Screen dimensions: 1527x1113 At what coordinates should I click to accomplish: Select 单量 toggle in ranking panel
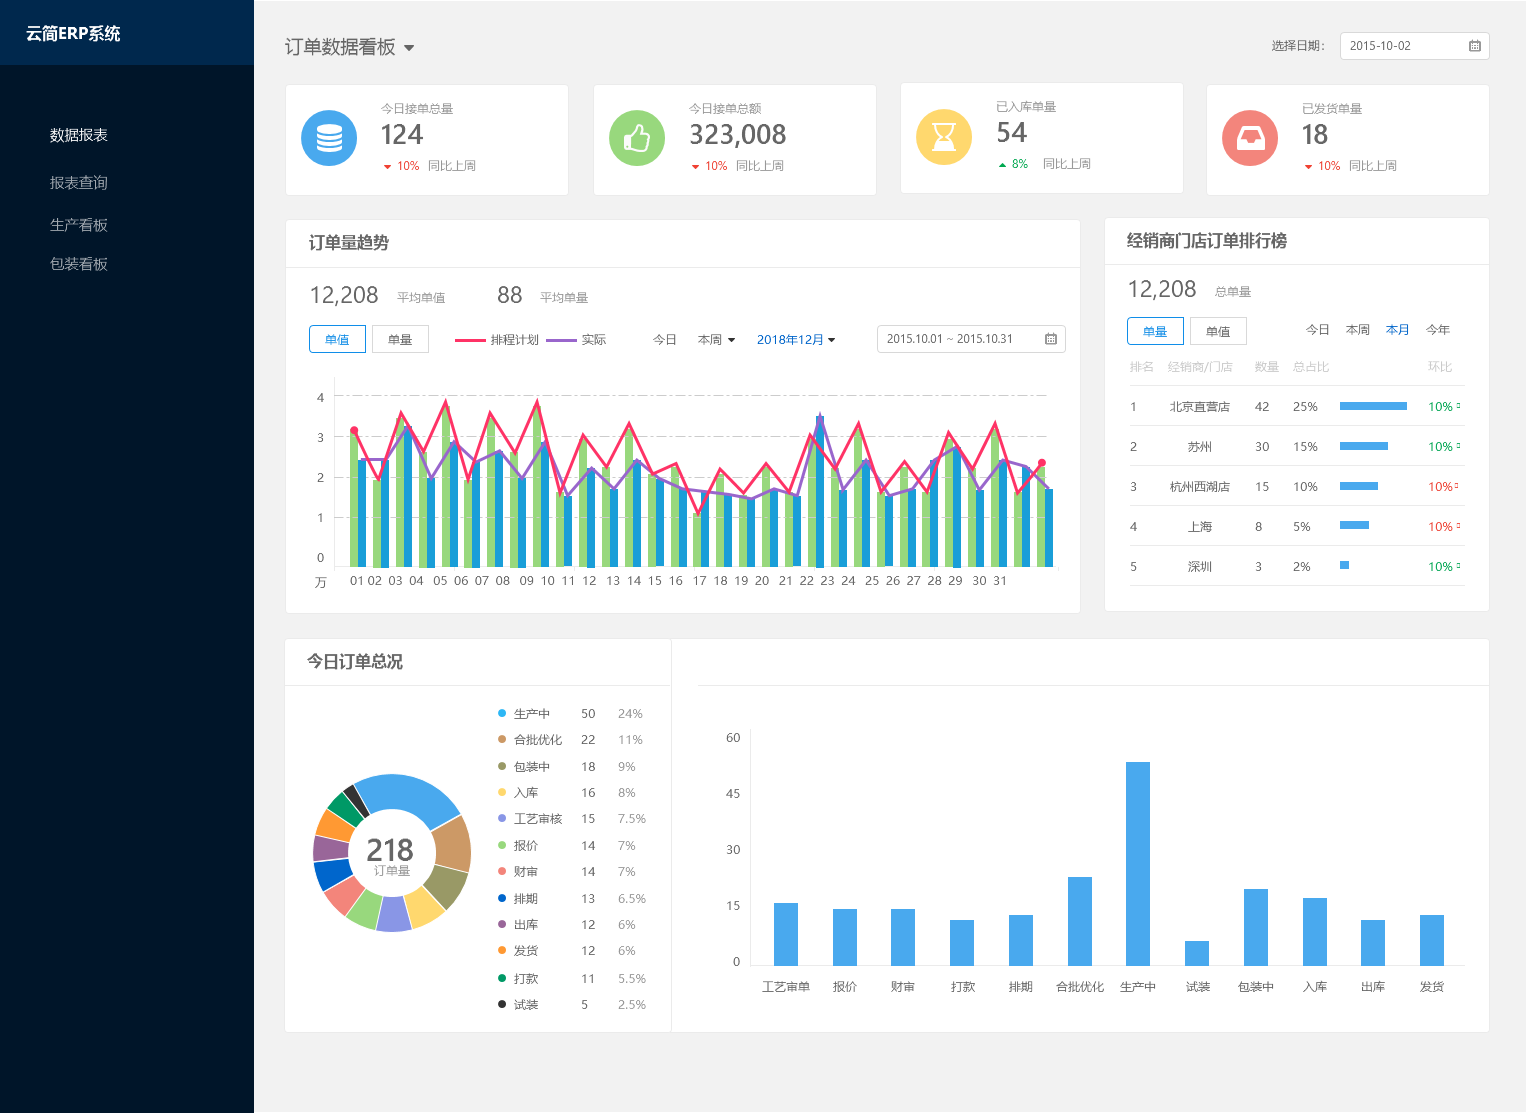point(1155,331)
